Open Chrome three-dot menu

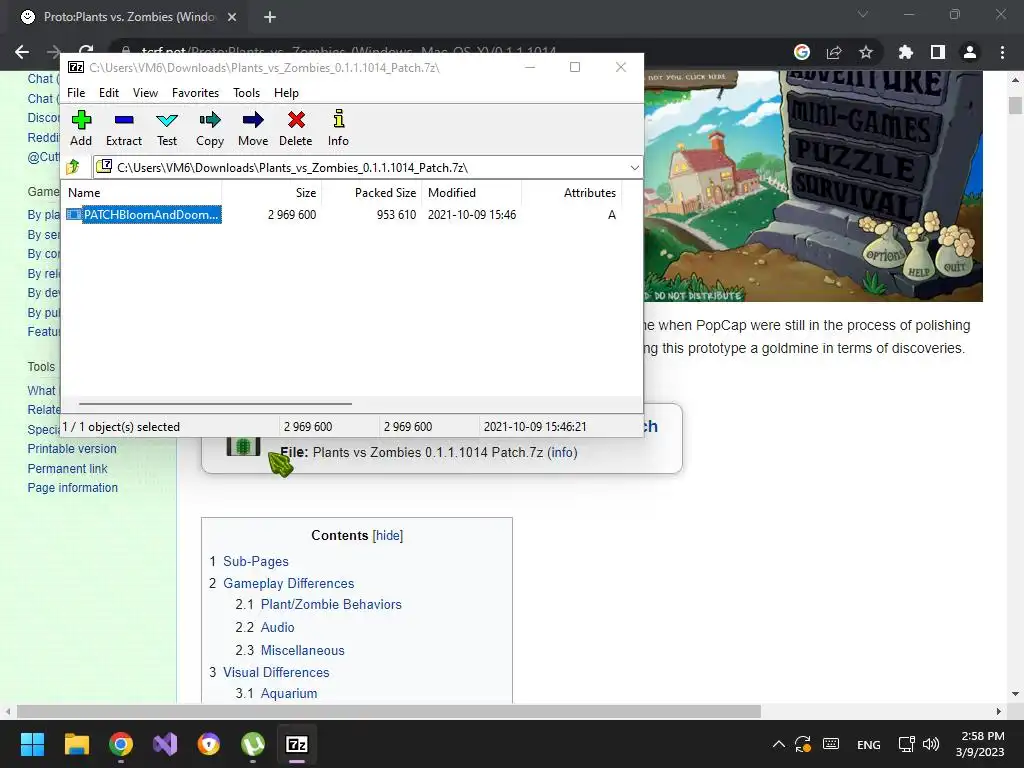click(1002, 52)
